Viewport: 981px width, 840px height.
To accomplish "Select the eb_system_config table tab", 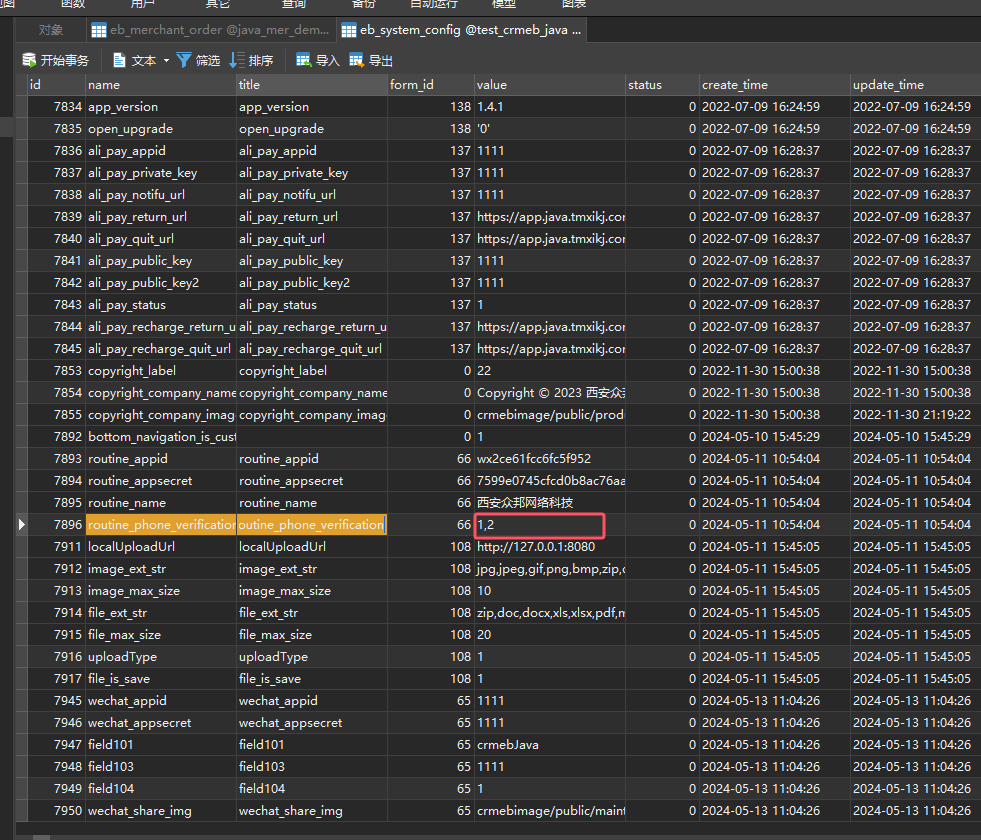I will (462, 30).
